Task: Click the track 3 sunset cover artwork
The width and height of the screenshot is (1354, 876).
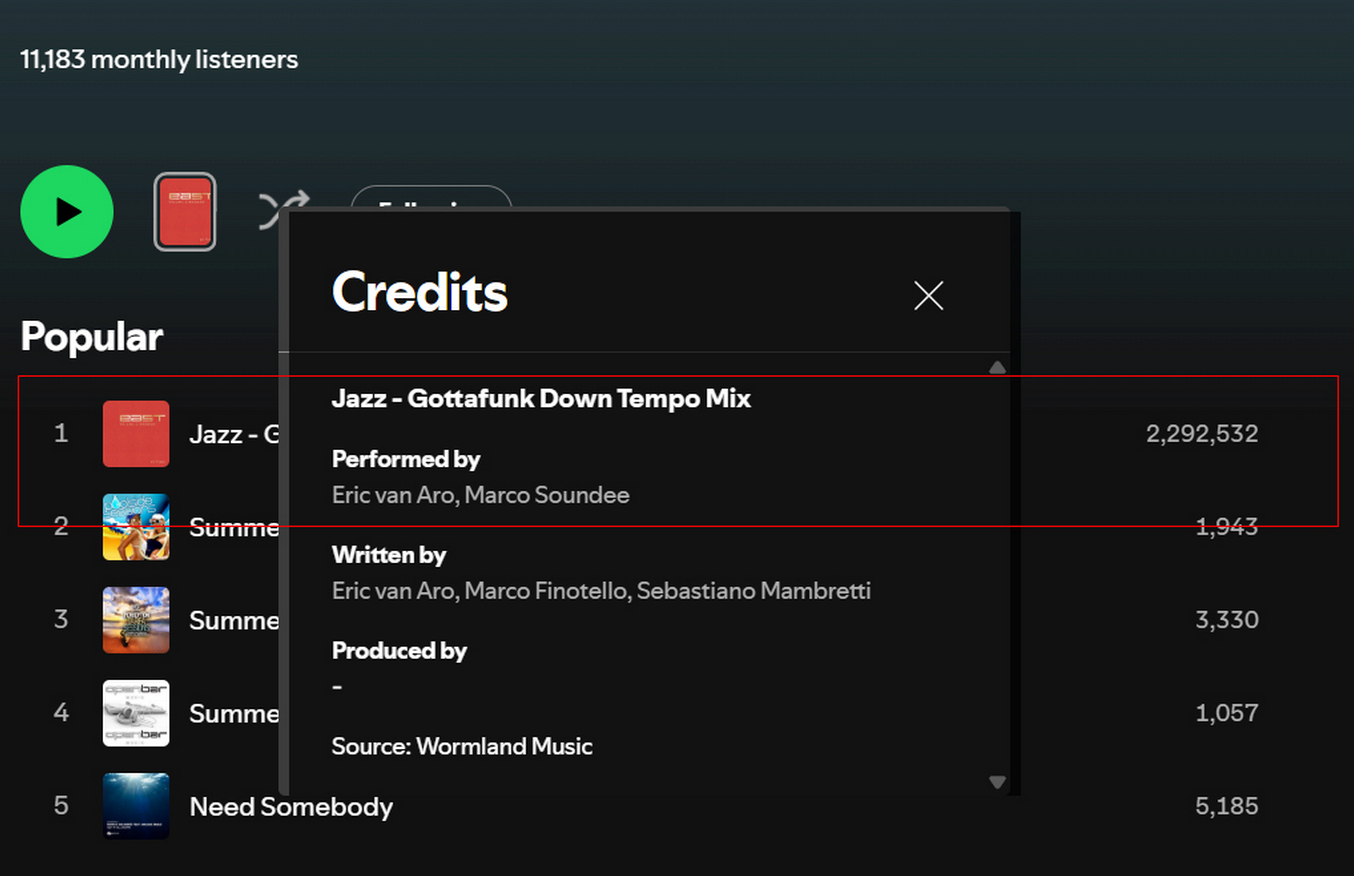Action: coord(136,620)
